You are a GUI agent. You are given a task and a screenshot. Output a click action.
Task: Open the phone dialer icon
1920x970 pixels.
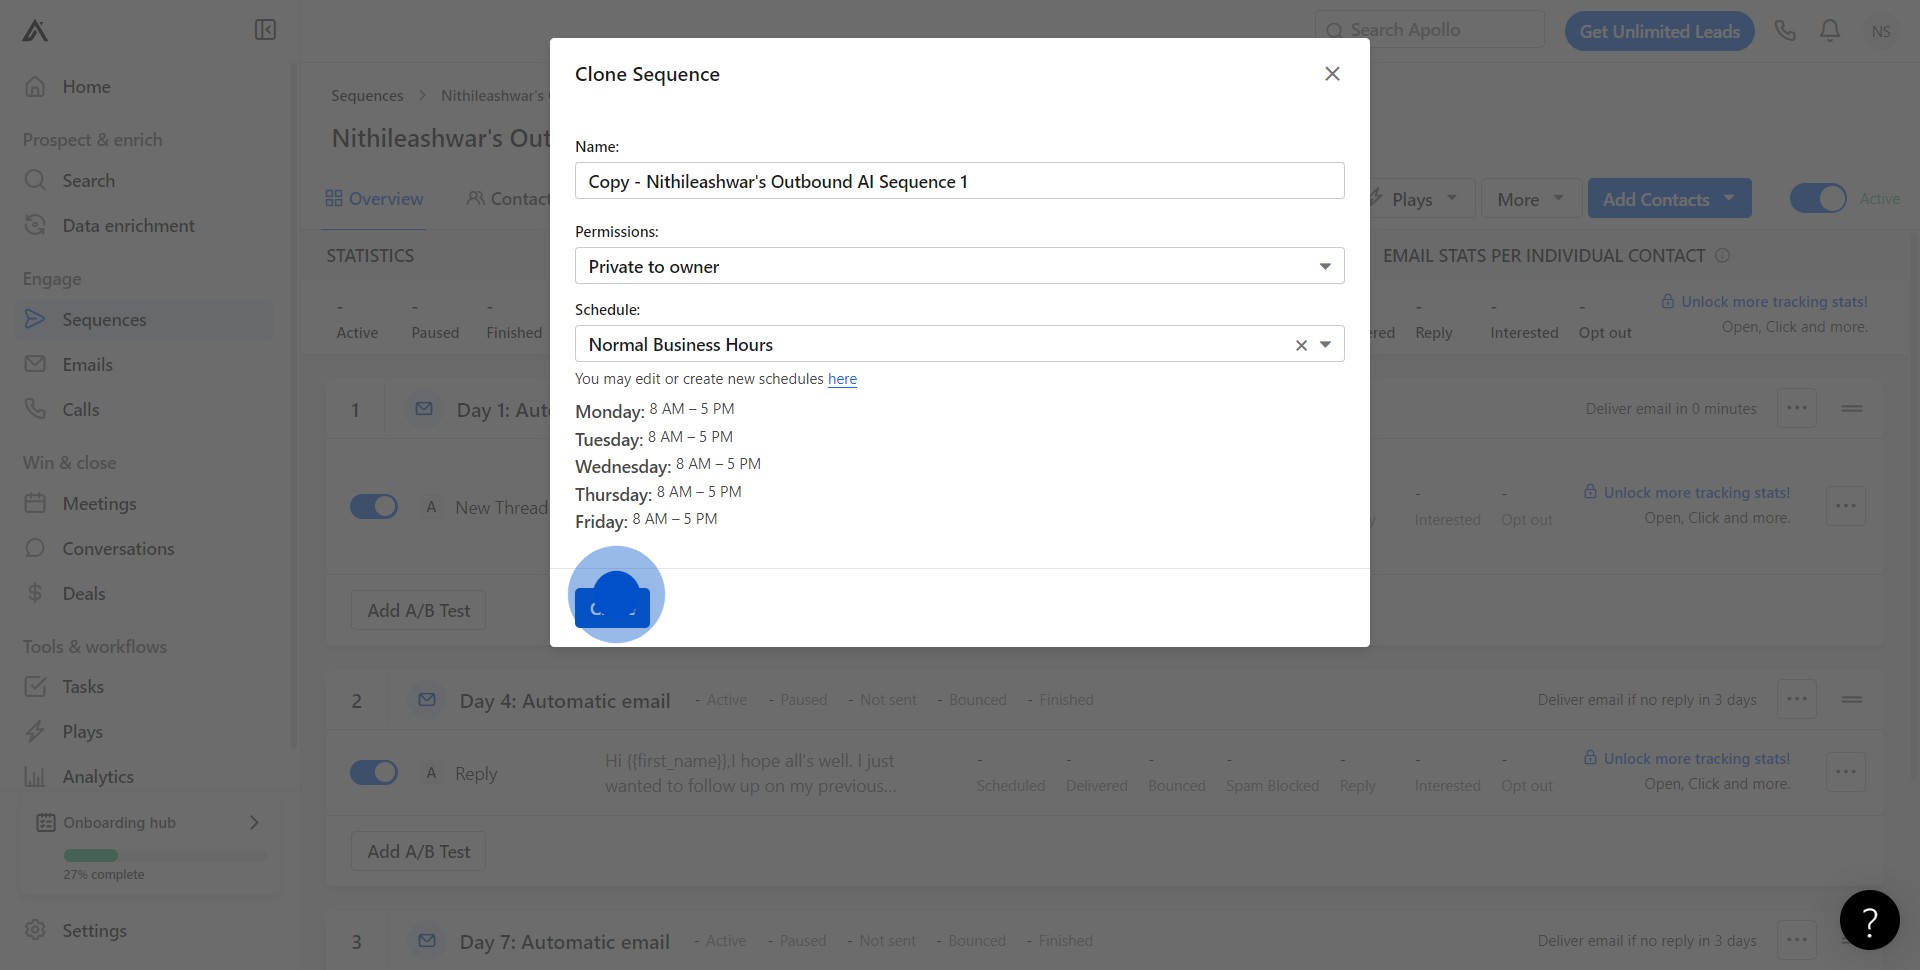point(1785,31)
